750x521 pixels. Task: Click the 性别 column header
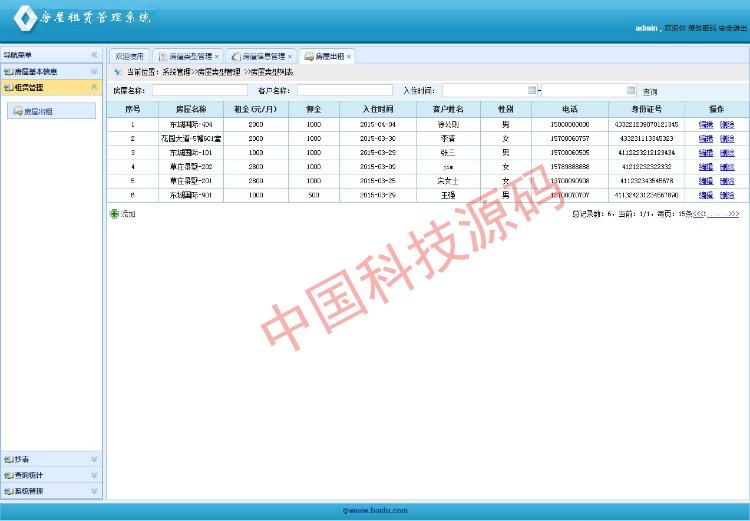pyautogui.click(x=506, y=109)
